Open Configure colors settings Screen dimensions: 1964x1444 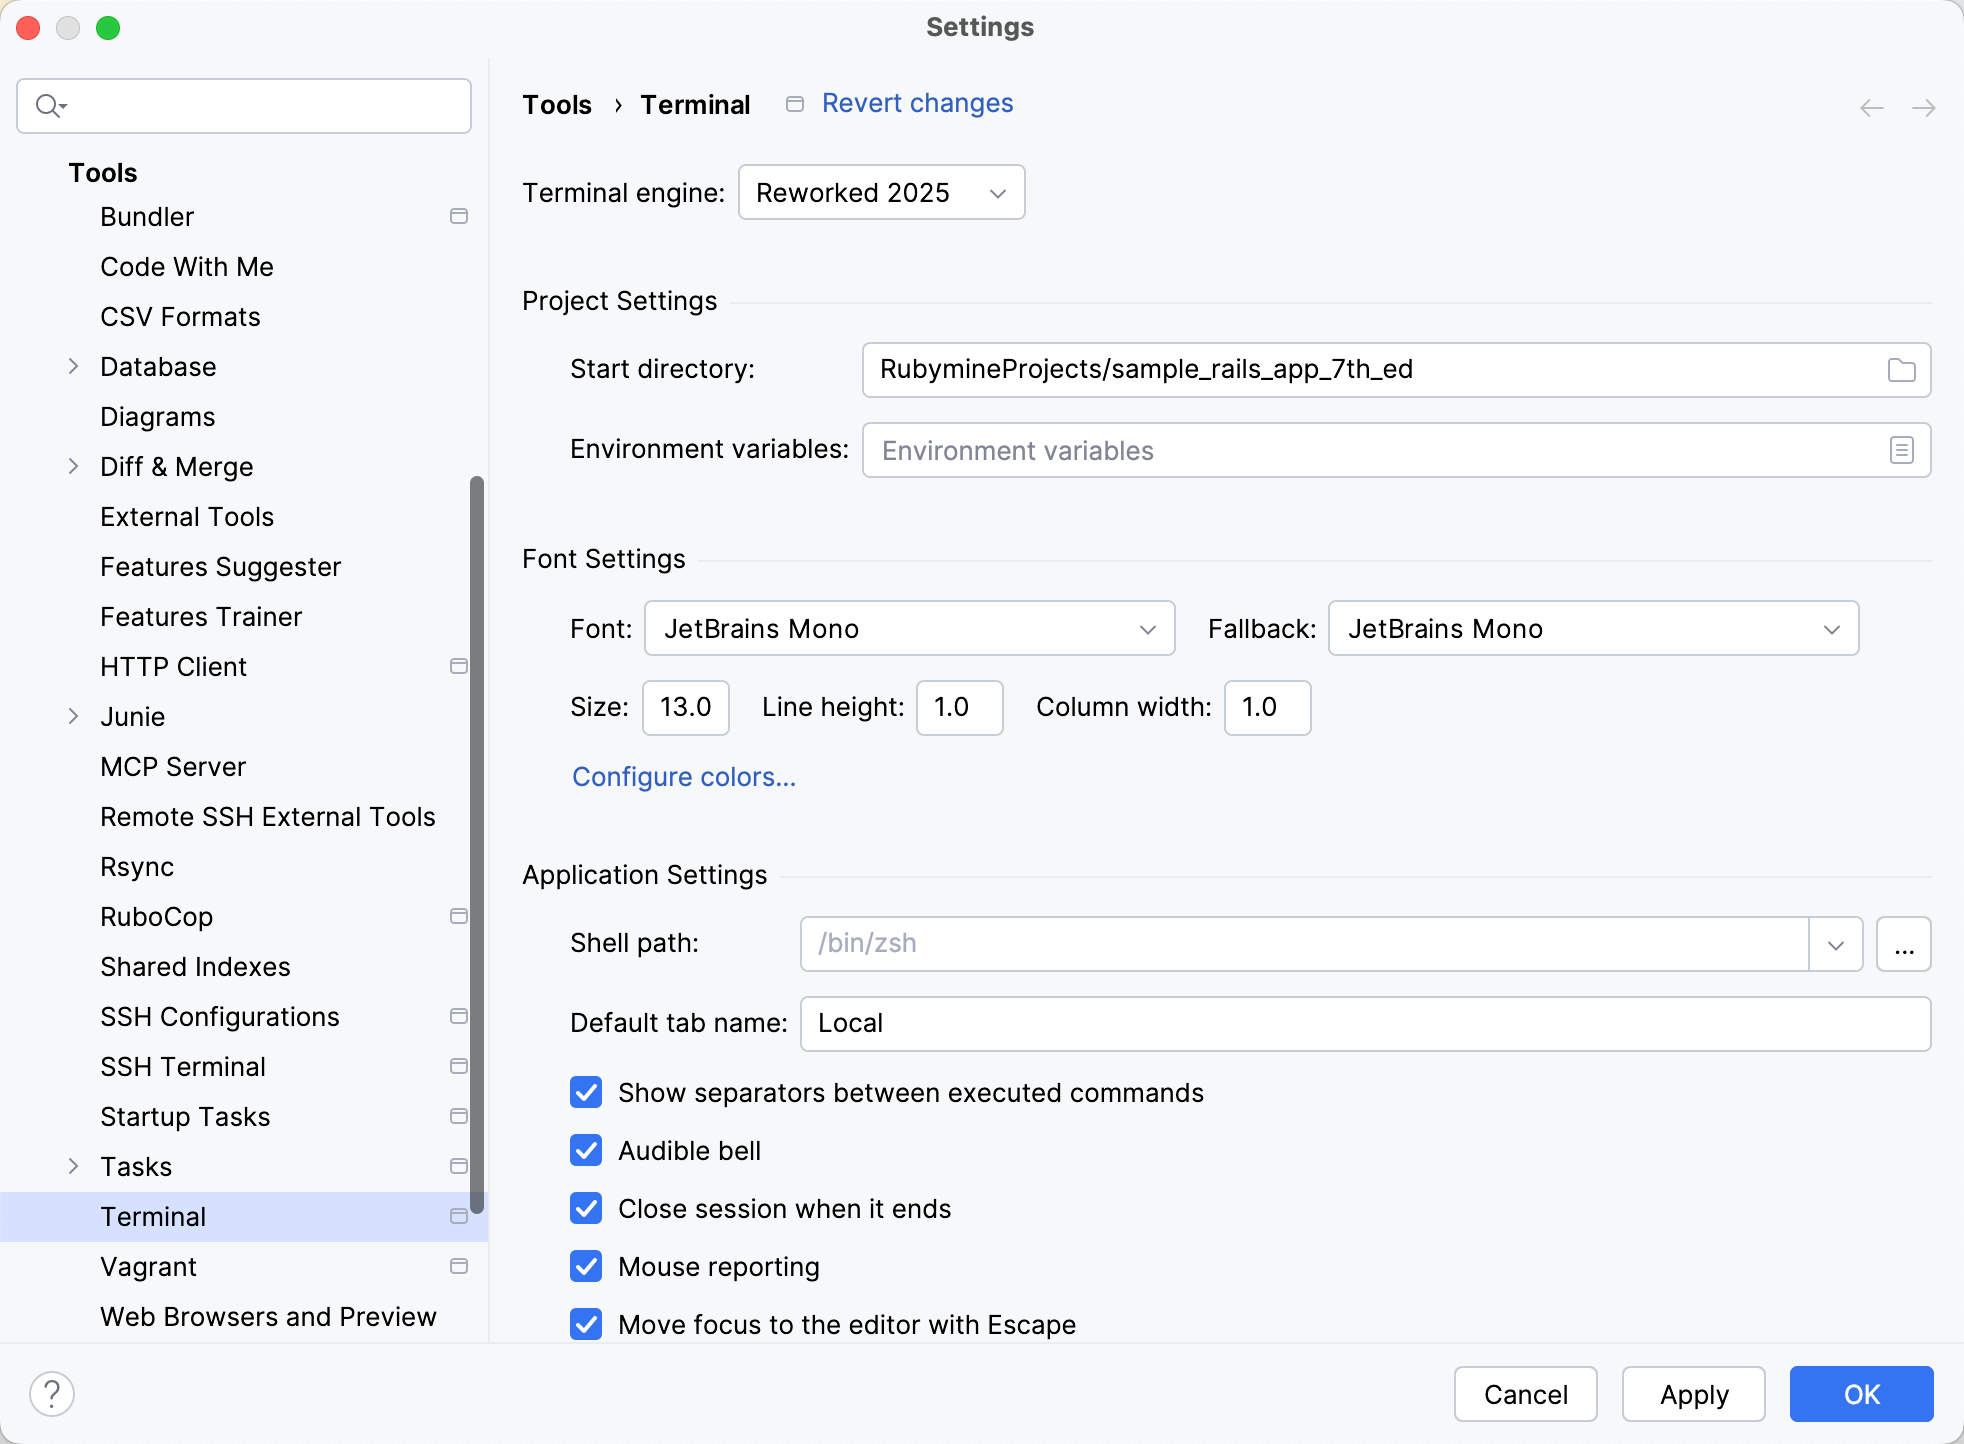pyautogui.click(x=683, y=777)
